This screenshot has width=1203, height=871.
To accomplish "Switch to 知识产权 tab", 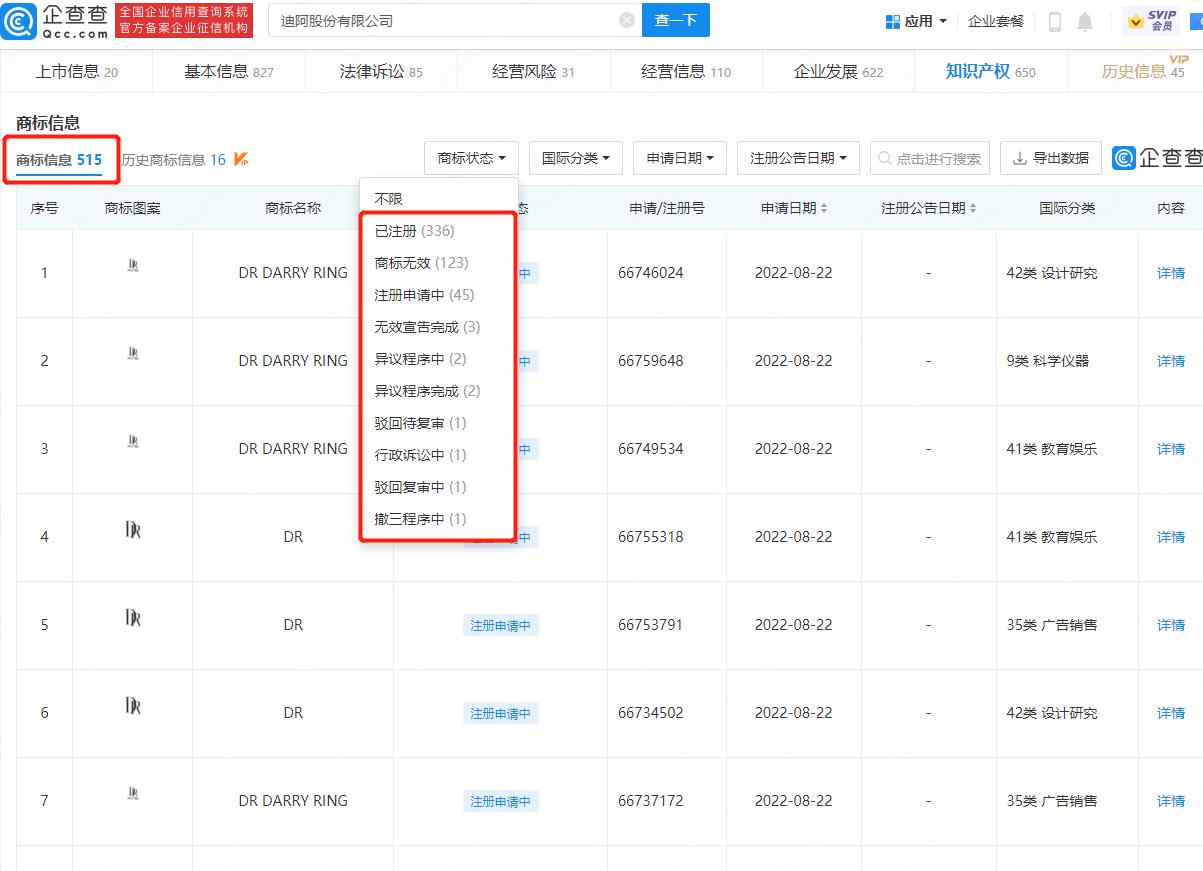I will [x=991, y=72].
